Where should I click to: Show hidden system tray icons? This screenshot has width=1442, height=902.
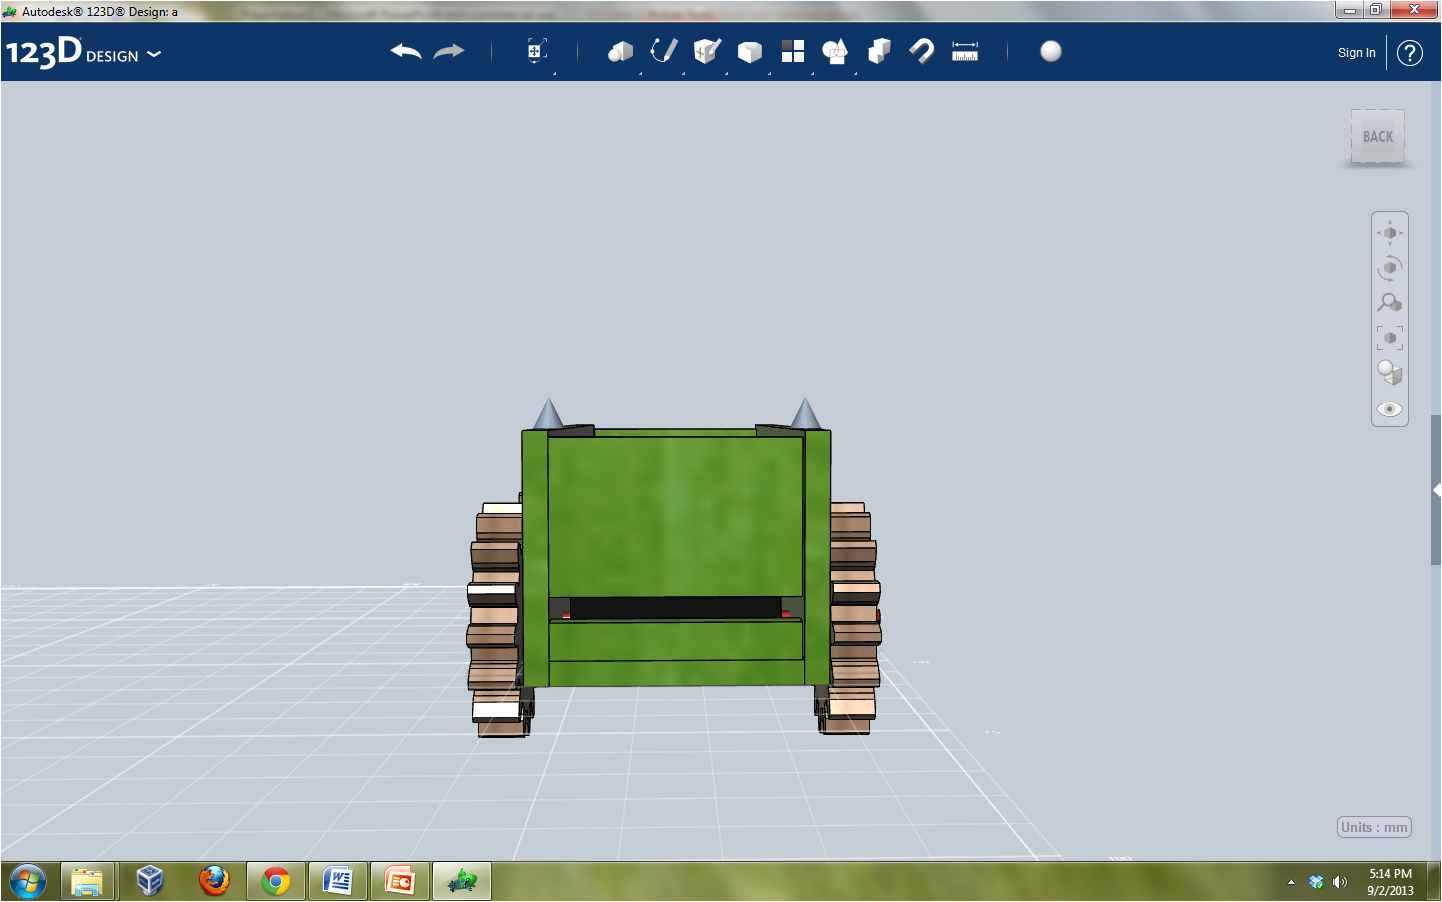[x=1291, y=882]
